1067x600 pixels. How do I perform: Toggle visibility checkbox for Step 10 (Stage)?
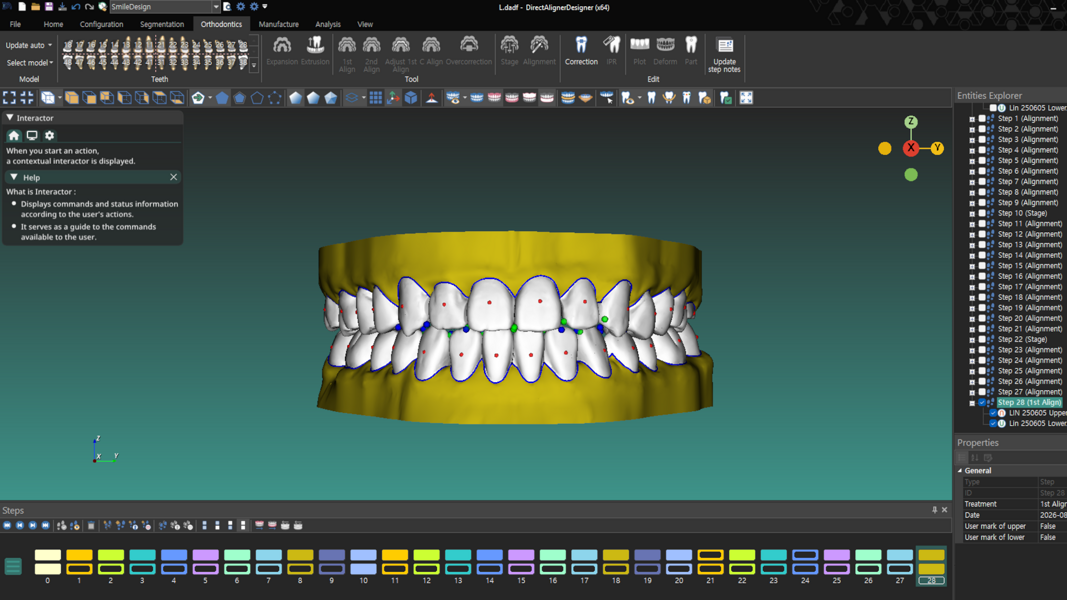click(982, 213)
